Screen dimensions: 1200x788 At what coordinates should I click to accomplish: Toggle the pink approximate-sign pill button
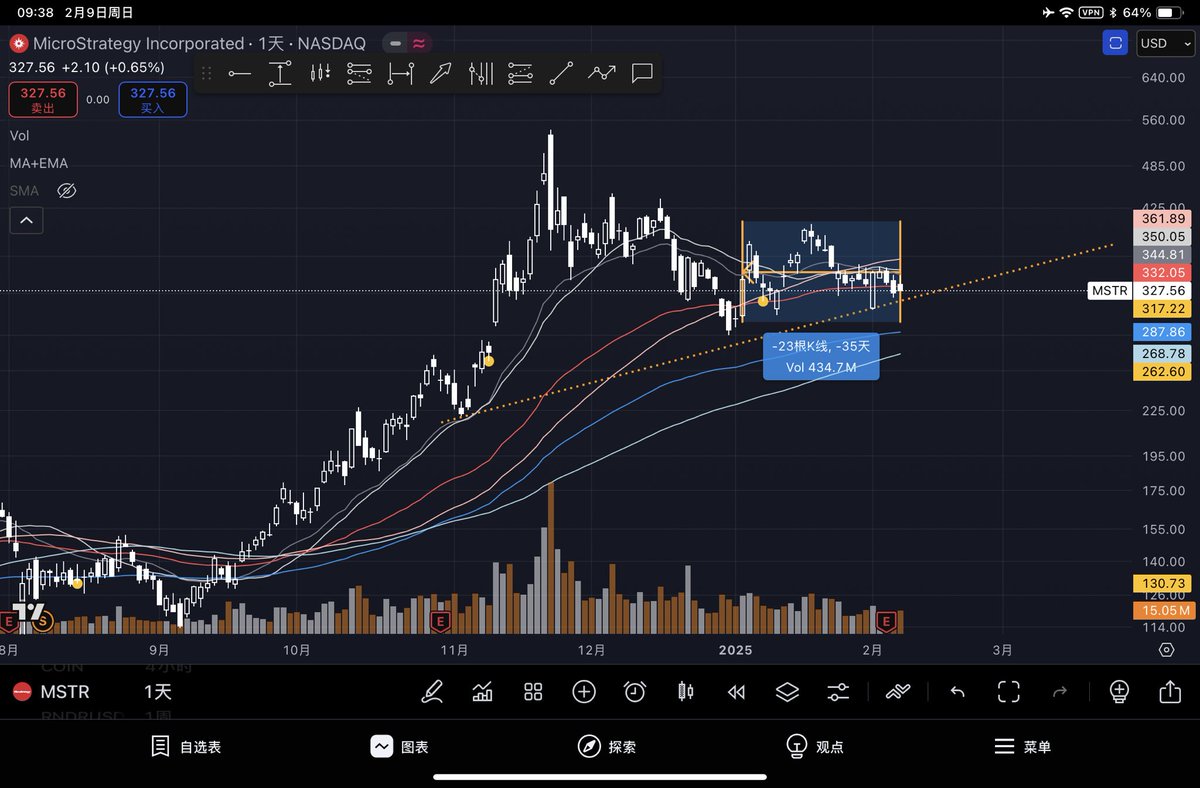pyautogui.click(x=419, y=43)
